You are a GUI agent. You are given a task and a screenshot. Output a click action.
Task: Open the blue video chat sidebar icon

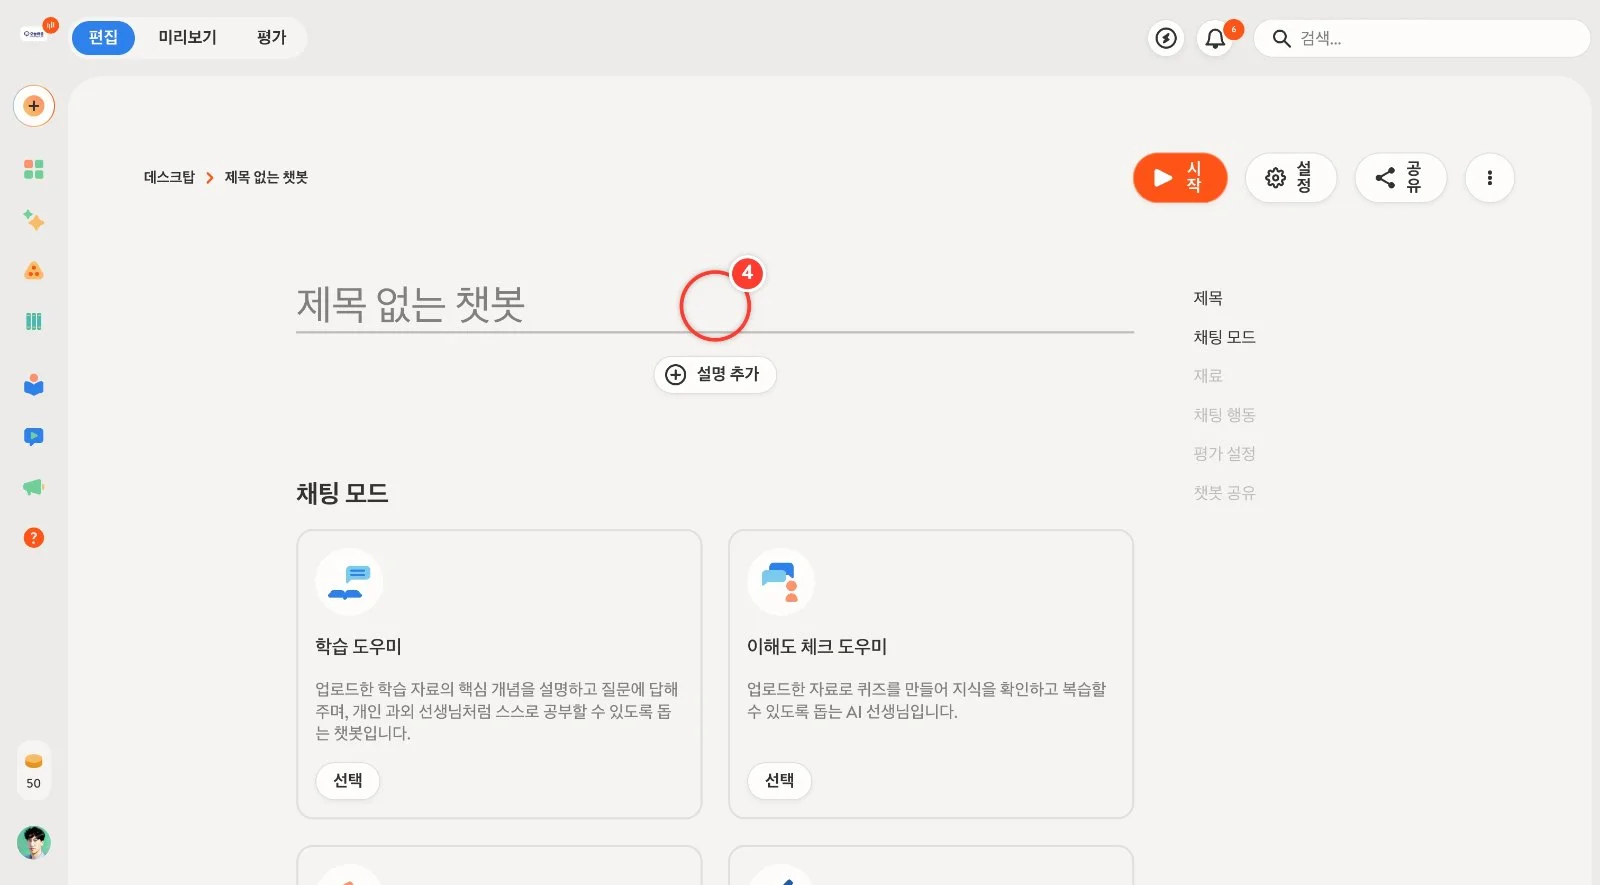[x=34, y=436]
